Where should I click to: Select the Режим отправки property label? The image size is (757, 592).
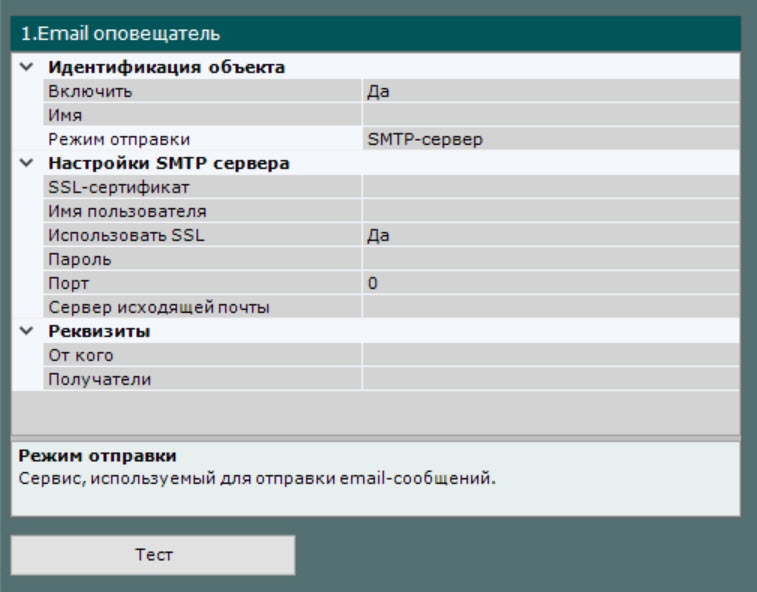[x=119, y=140]
